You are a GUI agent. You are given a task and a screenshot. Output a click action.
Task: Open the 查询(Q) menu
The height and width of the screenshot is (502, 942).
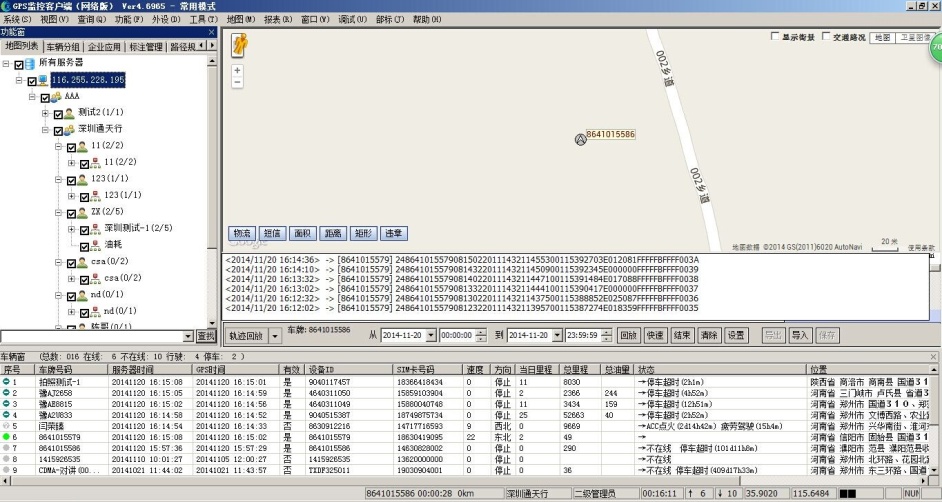91,19
